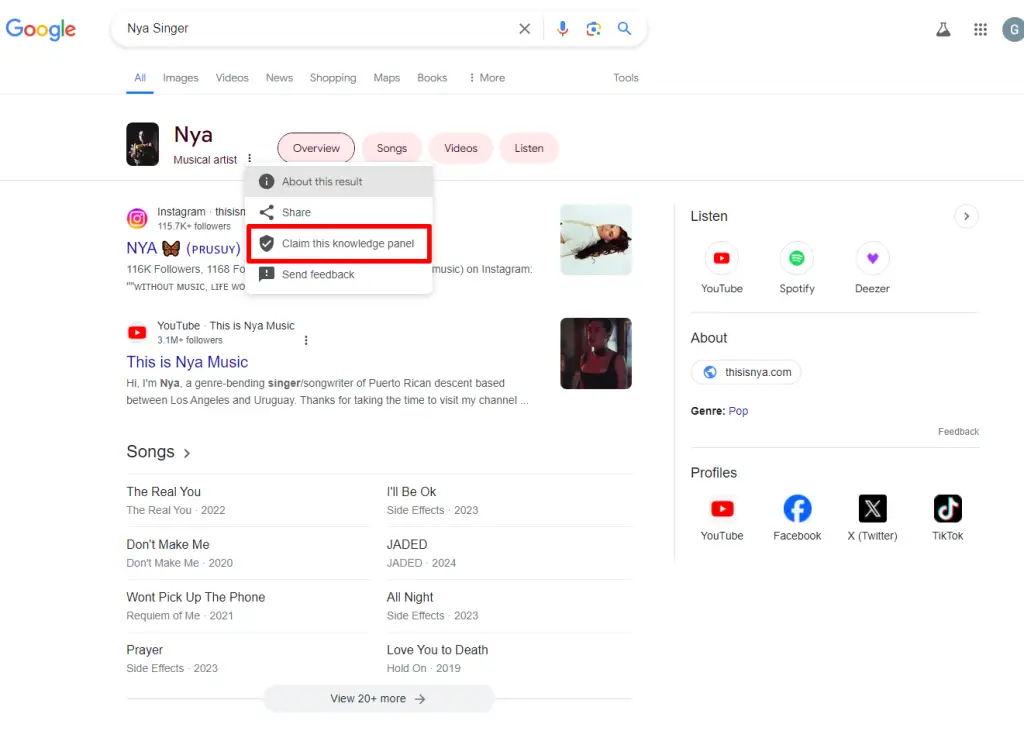Viewport: 1024px width, 731px height.
Task: Expand the Songs section heading arrow
Action: tap(187, 453)
